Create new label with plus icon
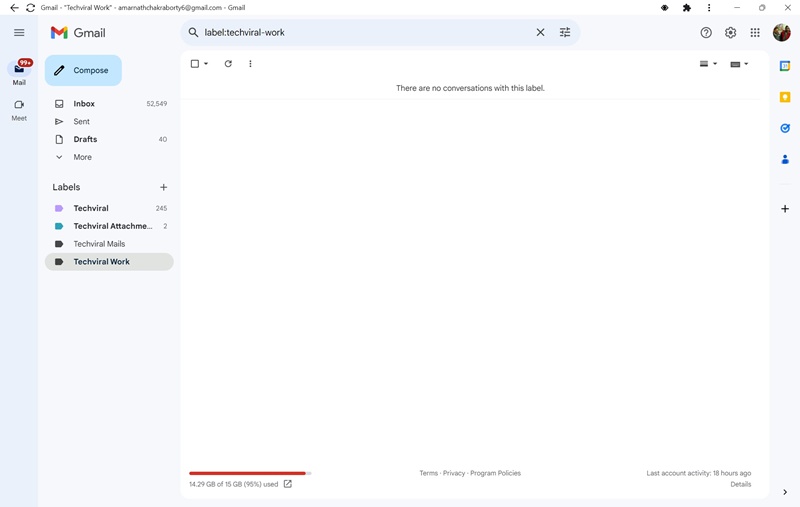The height and width of the screenshot is (507, 800). click(163, 187)
